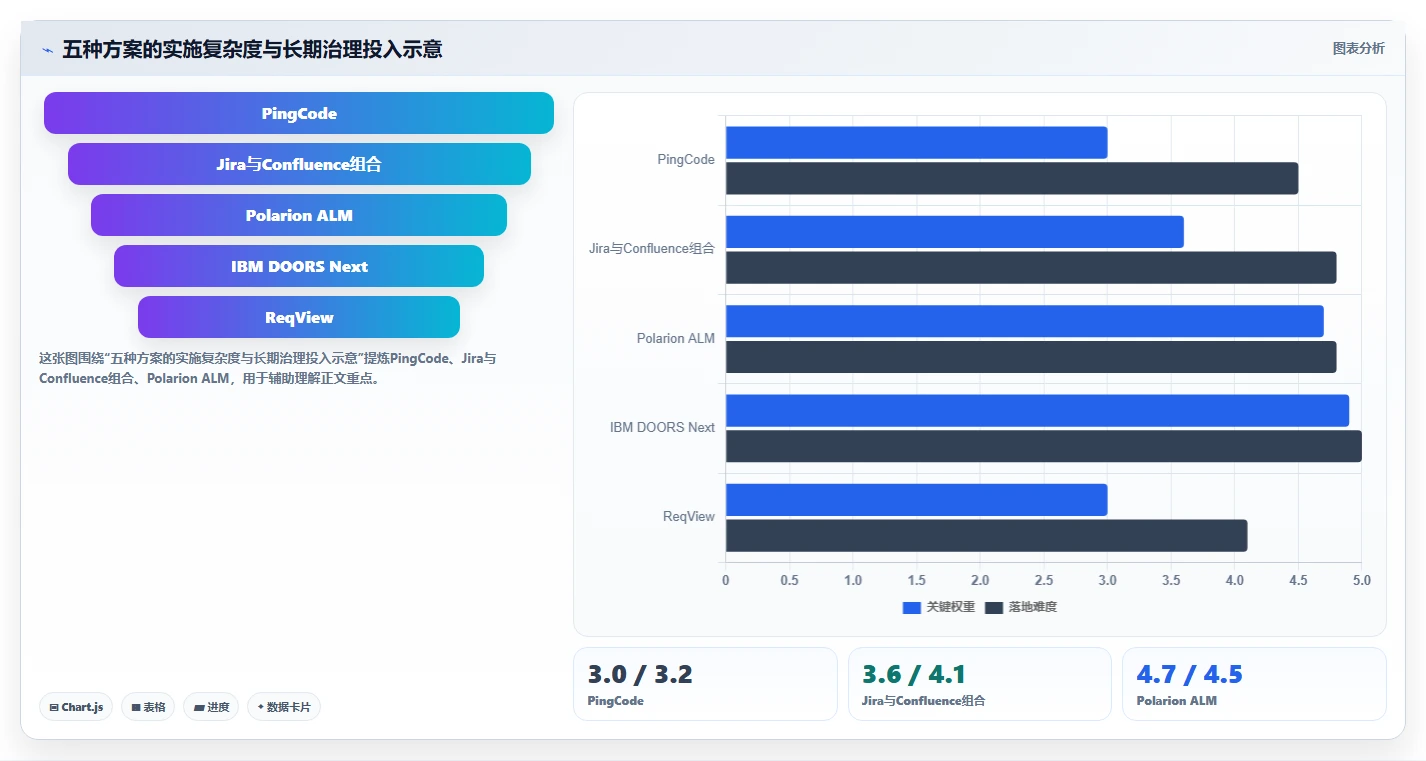Select the PingCode funnel bar

tap(299, 113)
